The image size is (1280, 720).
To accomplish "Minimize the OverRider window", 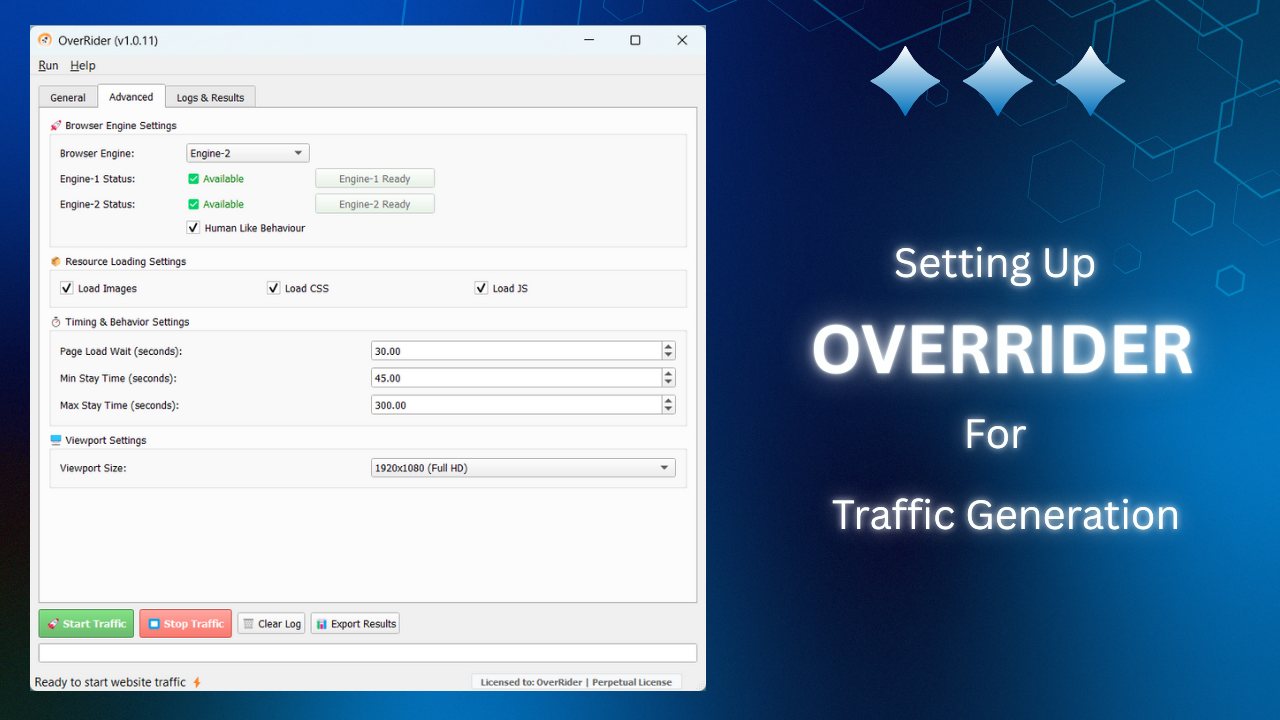I will click(x=588, y=40).
